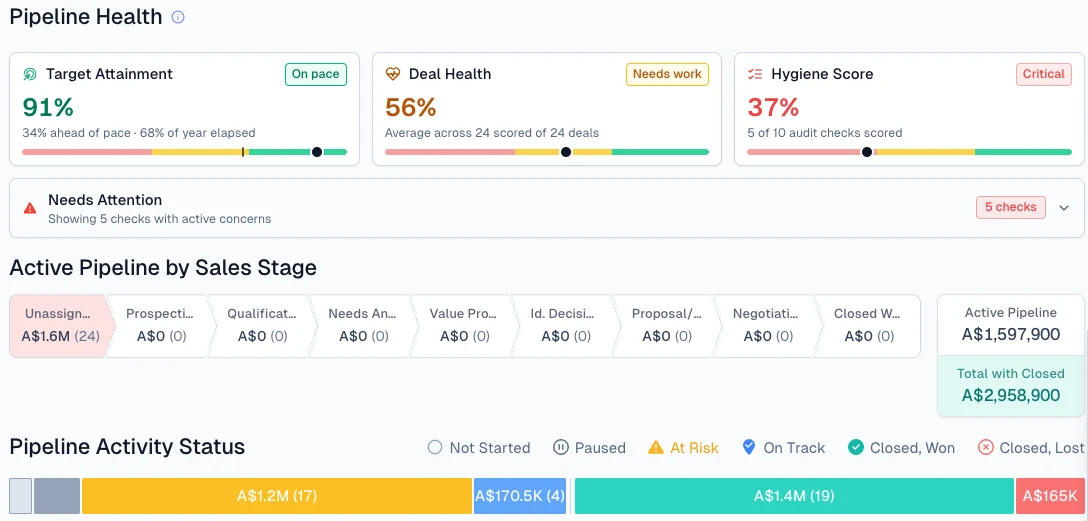The width and height of the screenshot is (1088, 521).
Task: Click the 91% attainment value
Action: (48, 108)
